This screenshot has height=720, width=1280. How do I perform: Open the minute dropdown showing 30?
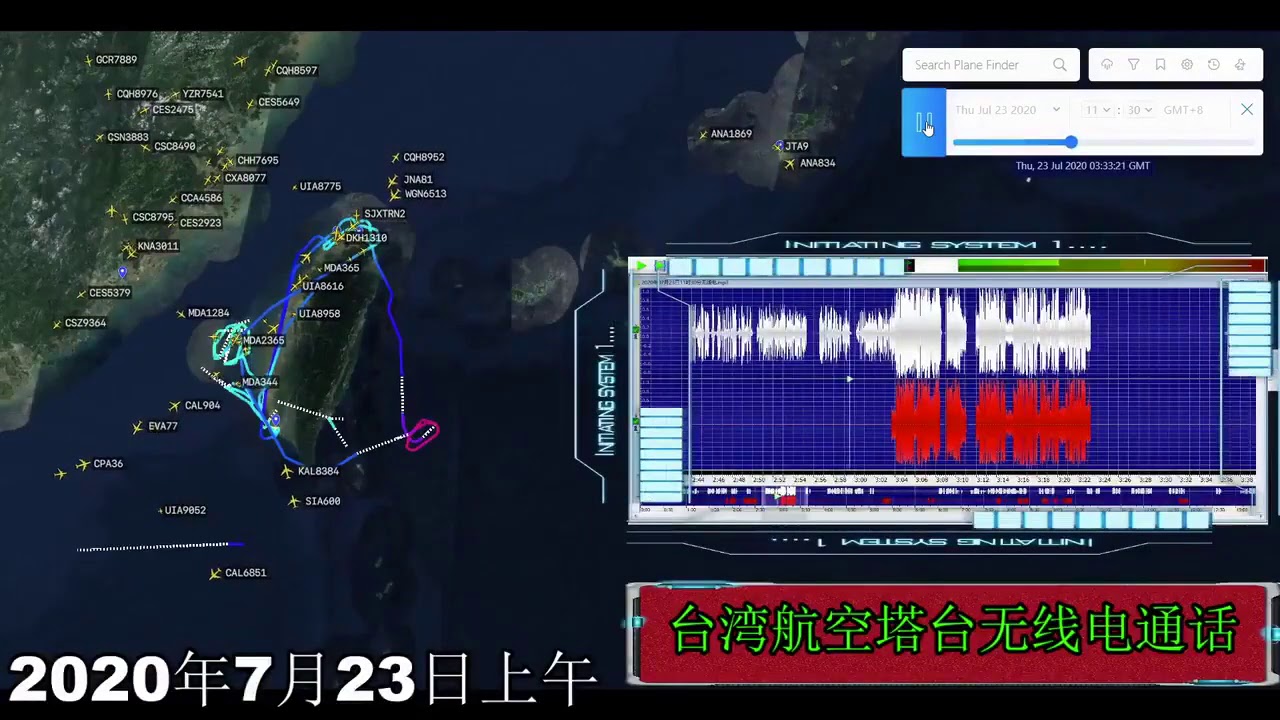click(x=1140, y=110)
